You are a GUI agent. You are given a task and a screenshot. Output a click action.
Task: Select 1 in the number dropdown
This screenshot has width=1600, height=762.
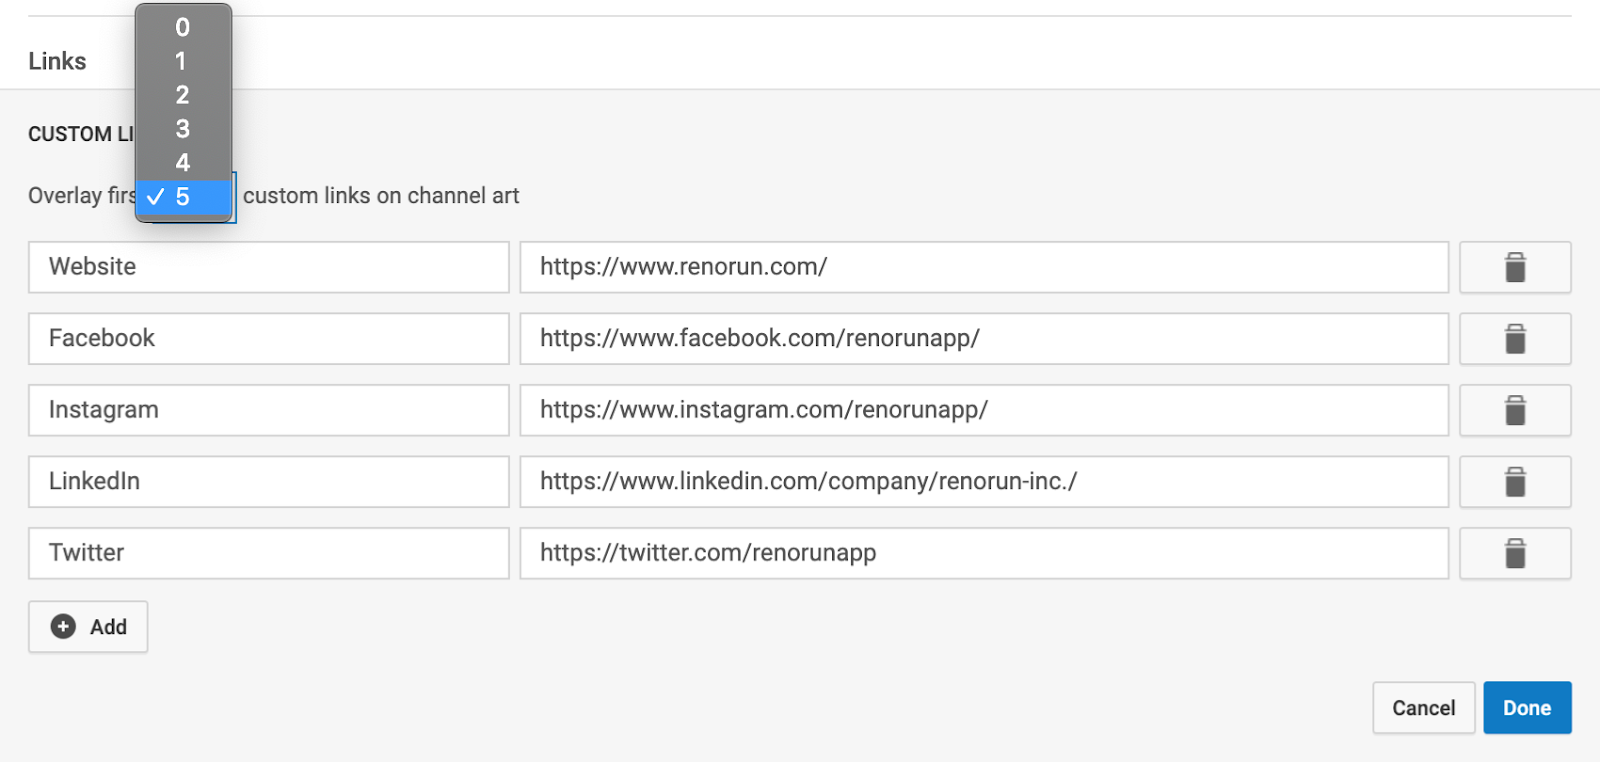pyautogui.click(x=183, y=62)
